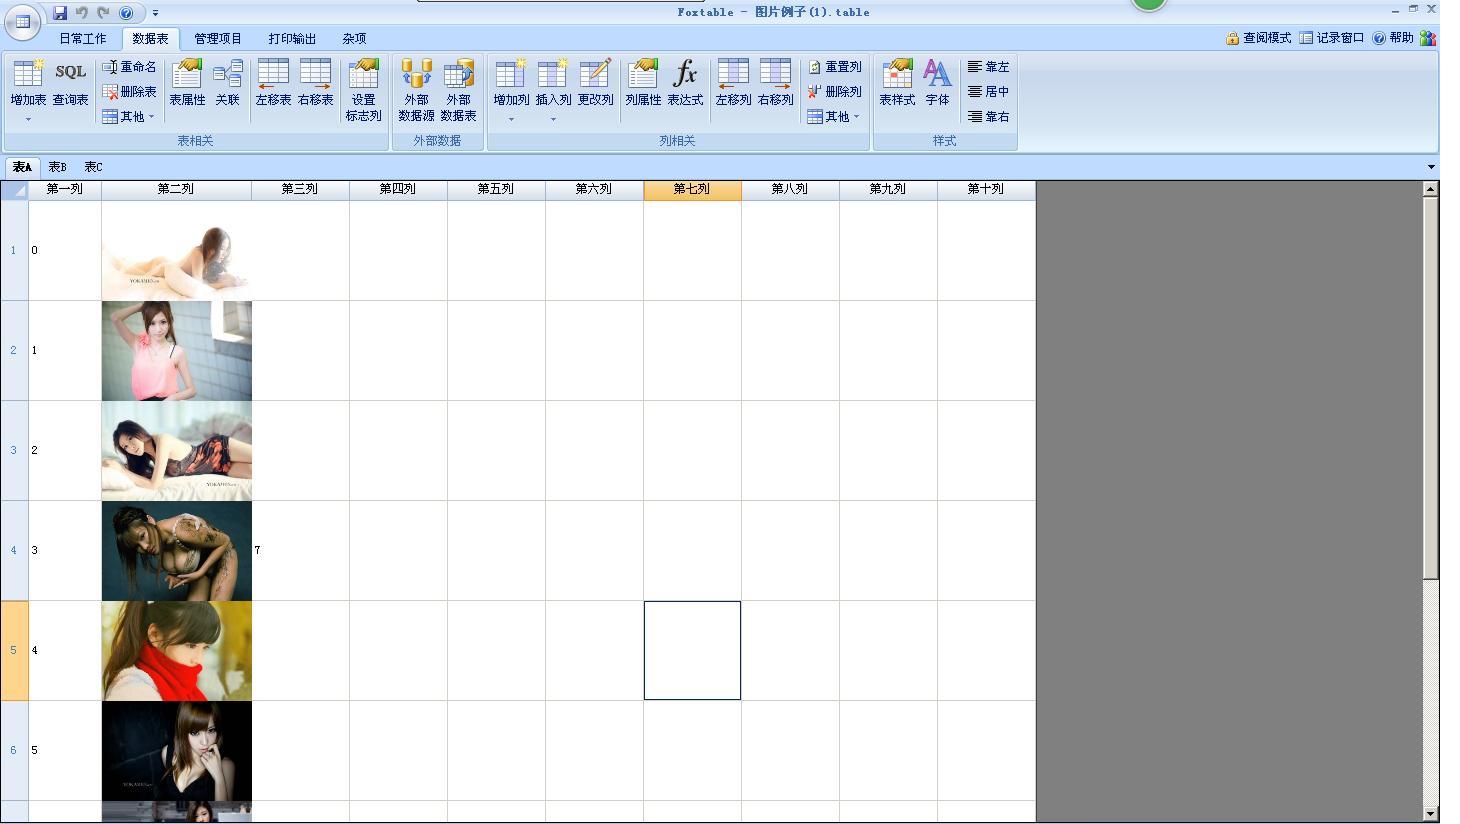Image resolution: width=1460 pixels, height=824 pixels.
Task: Click 删除表 to delete the table
Action: (130, 92)
